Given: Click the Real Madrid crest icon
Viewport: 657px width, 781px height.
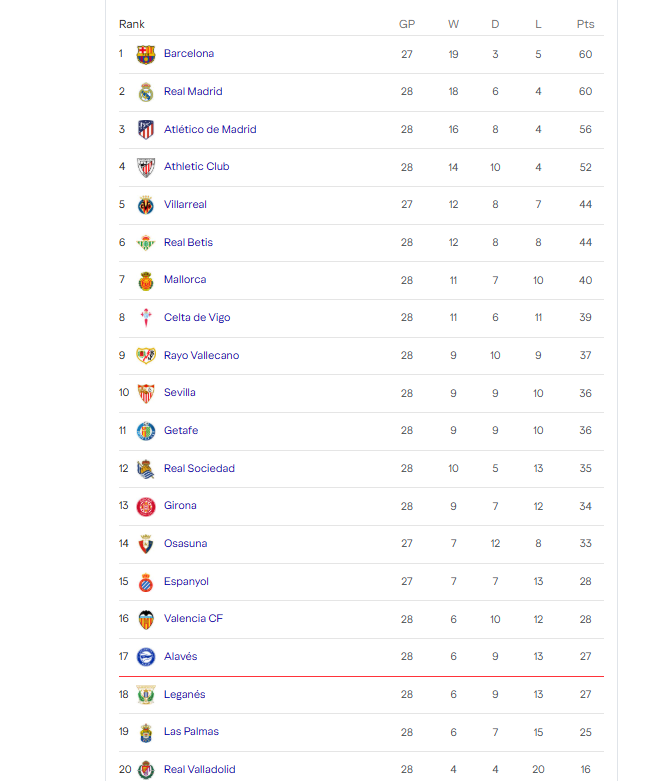Looking at the screenshot, I should click(146, 92).
